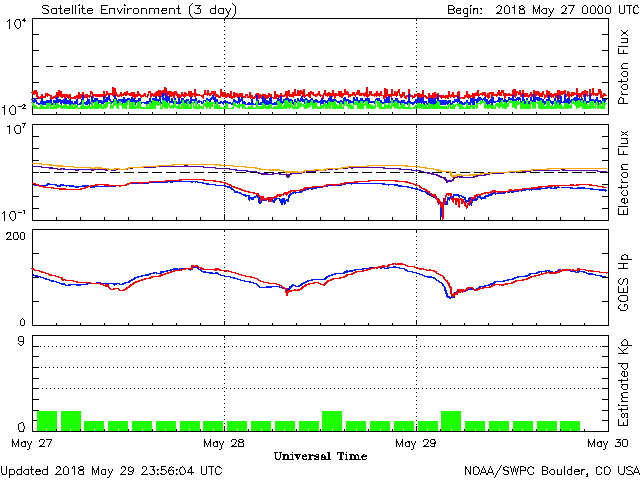Click the first Kp bar on May 27
640x480 pixels.
click(x=47, y=421)
